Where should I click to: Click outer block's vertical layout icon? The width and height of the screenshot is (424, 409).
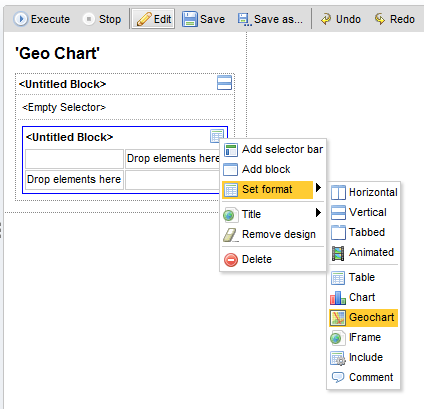tap(224, 82)
